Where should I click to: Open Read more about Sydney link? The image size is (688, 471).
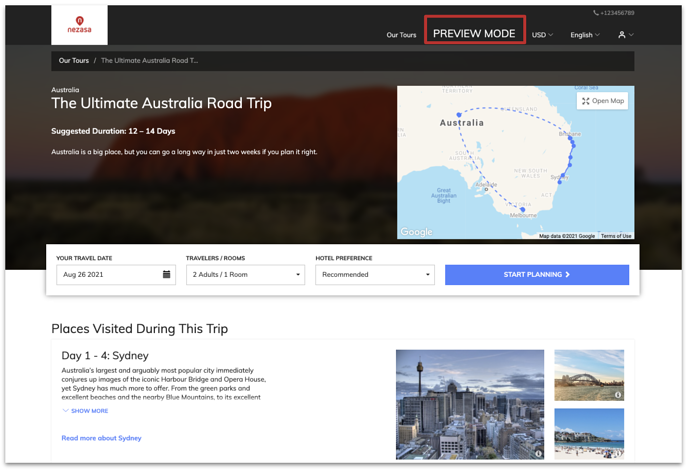101,438
